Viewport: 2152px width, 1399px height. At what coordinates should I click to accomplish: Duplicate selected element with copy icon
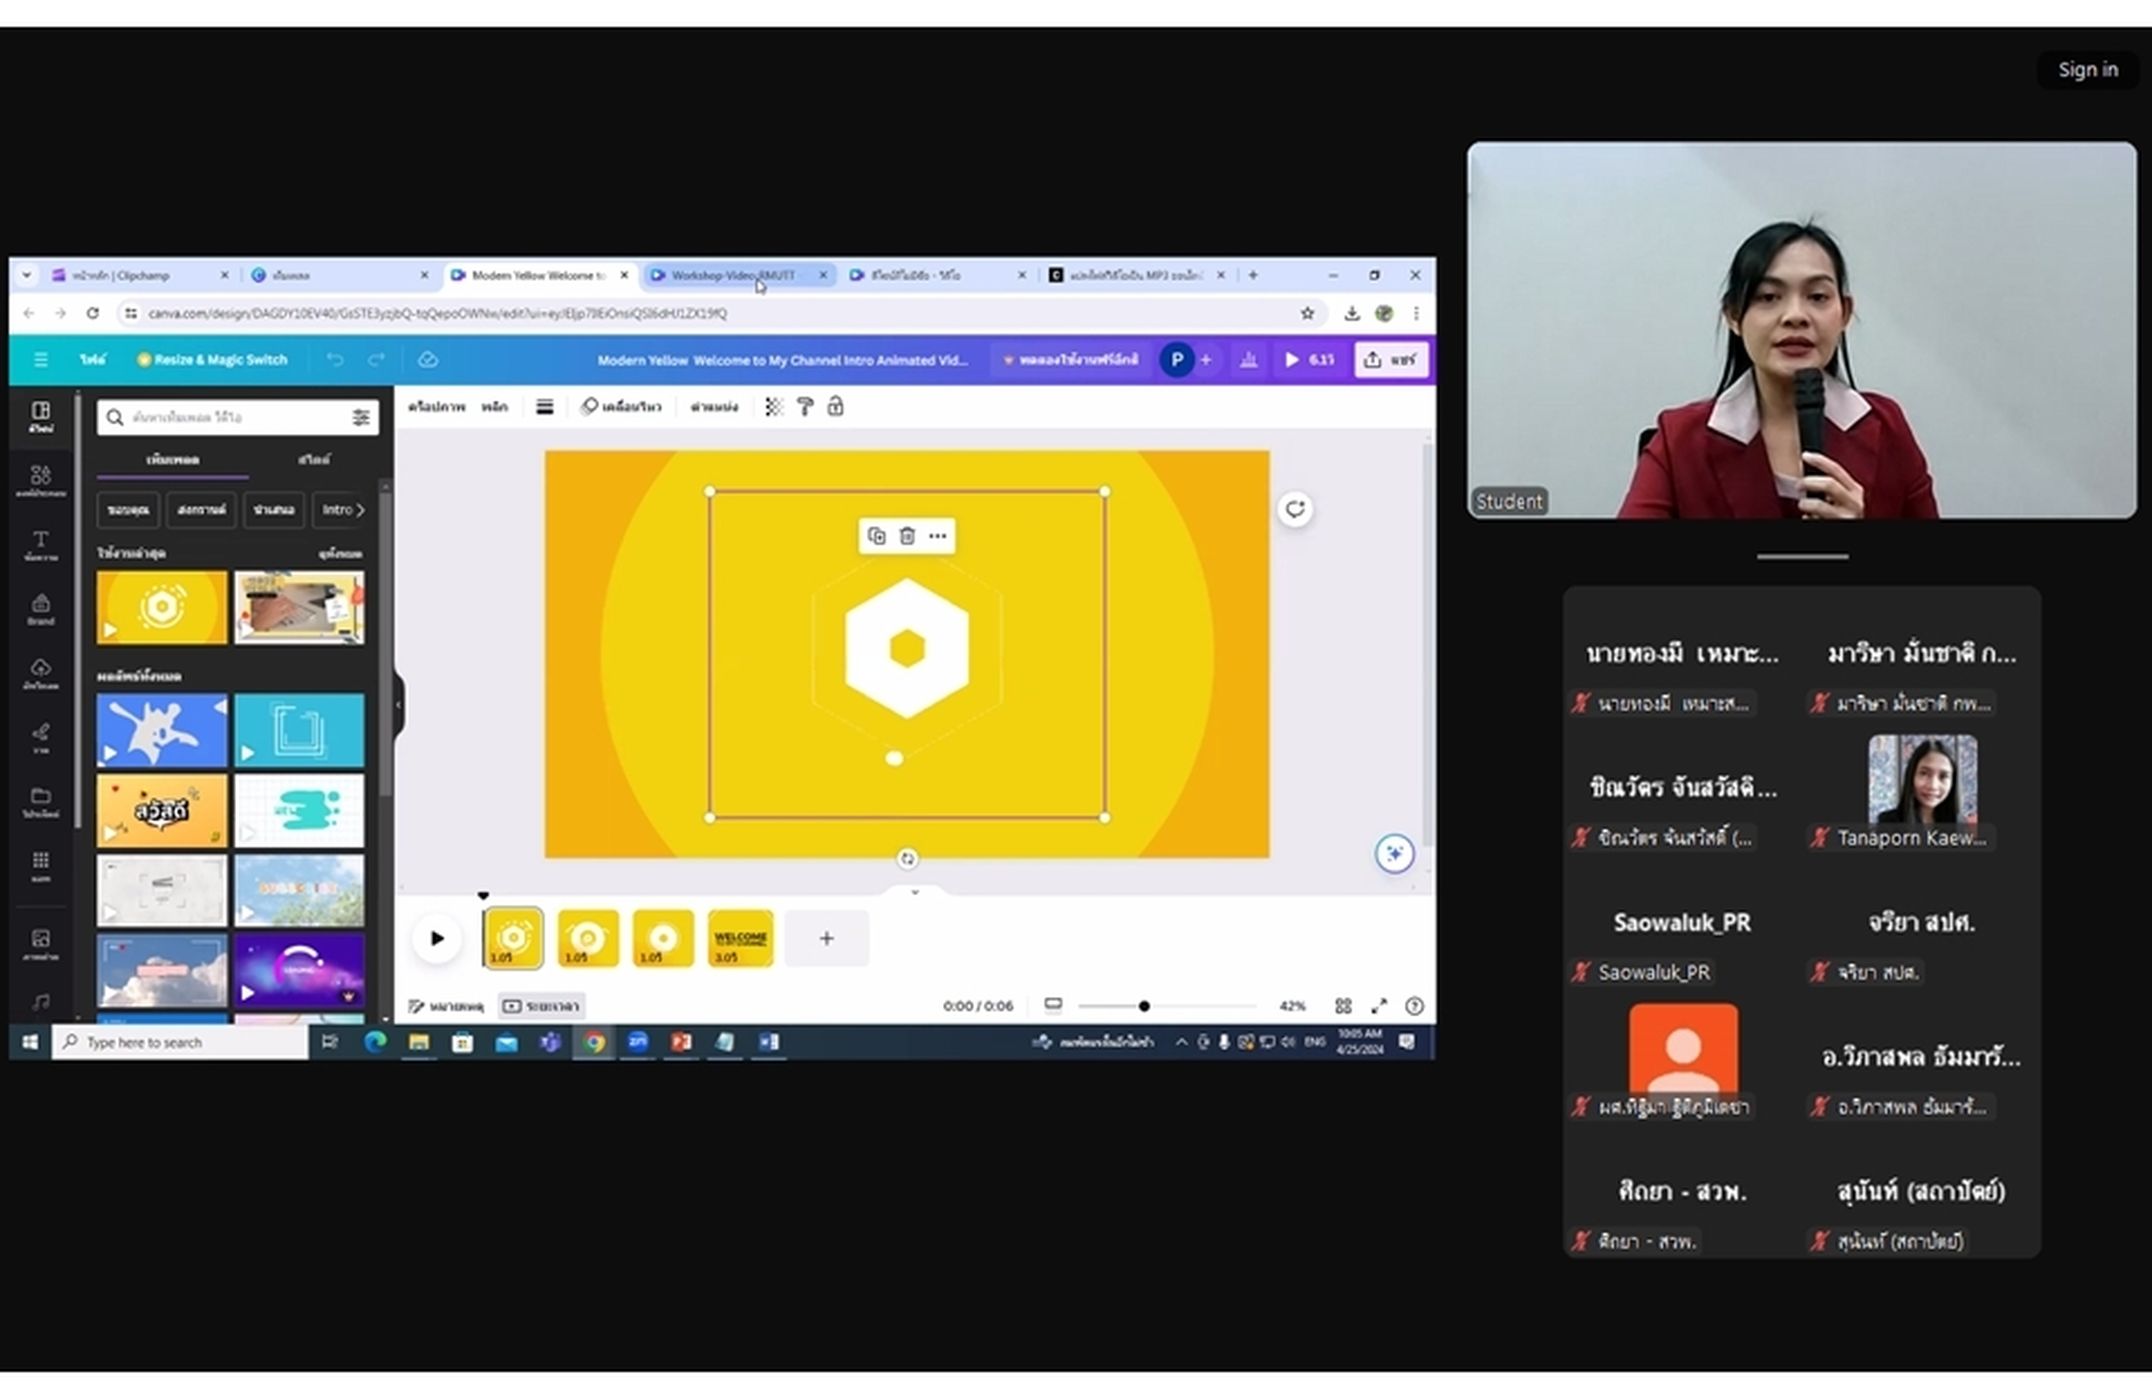876,536
